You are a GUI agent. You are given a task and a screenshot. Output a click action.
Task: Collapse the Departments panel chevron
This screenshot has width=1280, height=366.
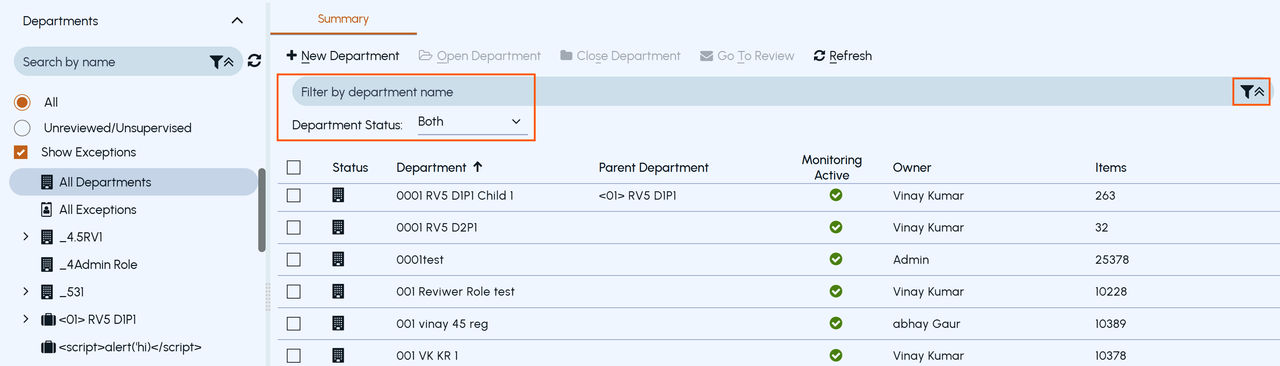237,20
